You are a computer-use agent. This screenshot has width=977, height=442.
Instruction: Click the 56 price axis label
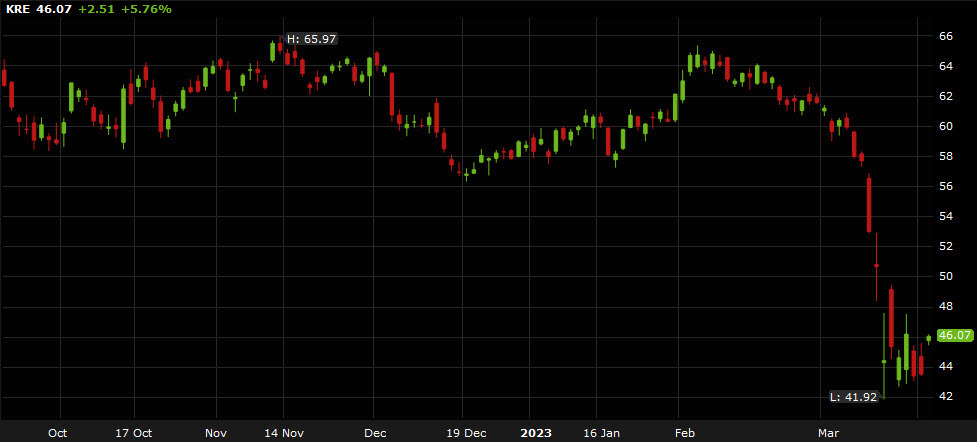pos(944,186)
